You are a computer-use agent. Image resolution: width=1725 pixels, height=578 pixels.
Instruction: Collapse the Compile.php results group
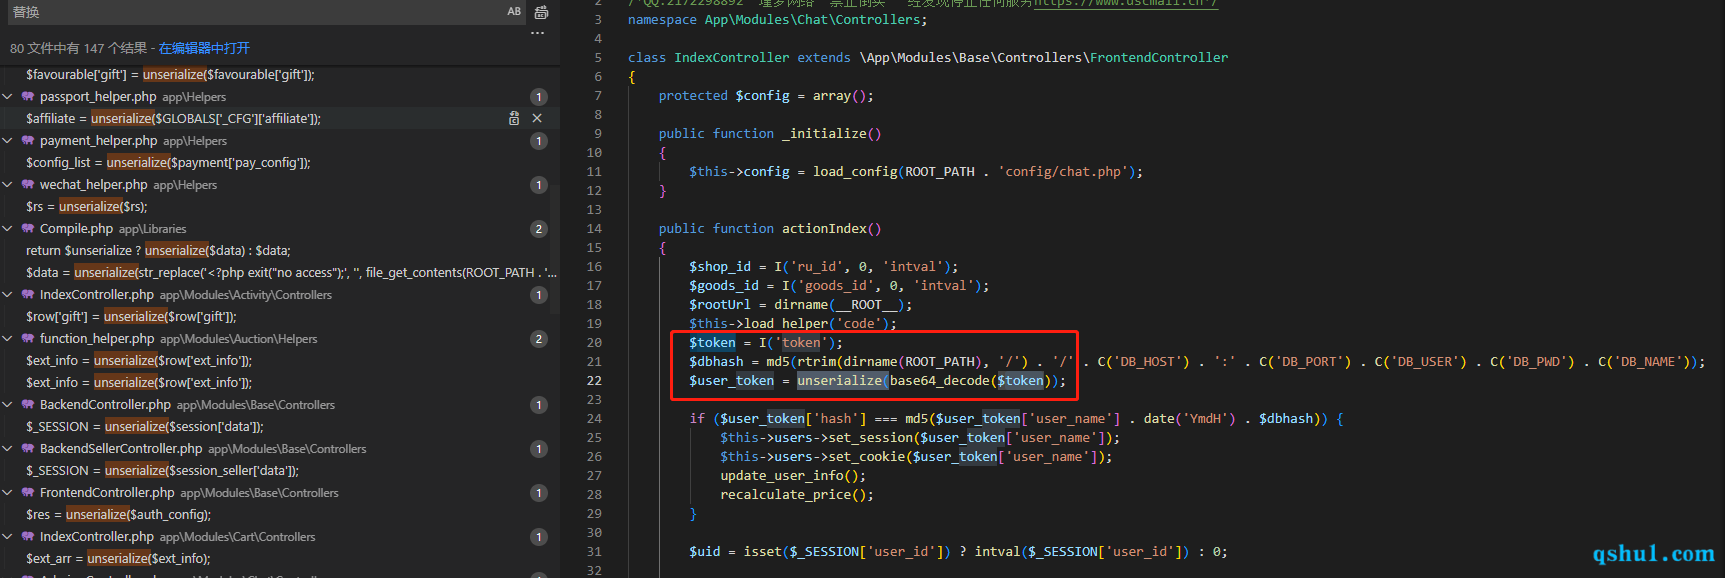click(x=8, y=228)
